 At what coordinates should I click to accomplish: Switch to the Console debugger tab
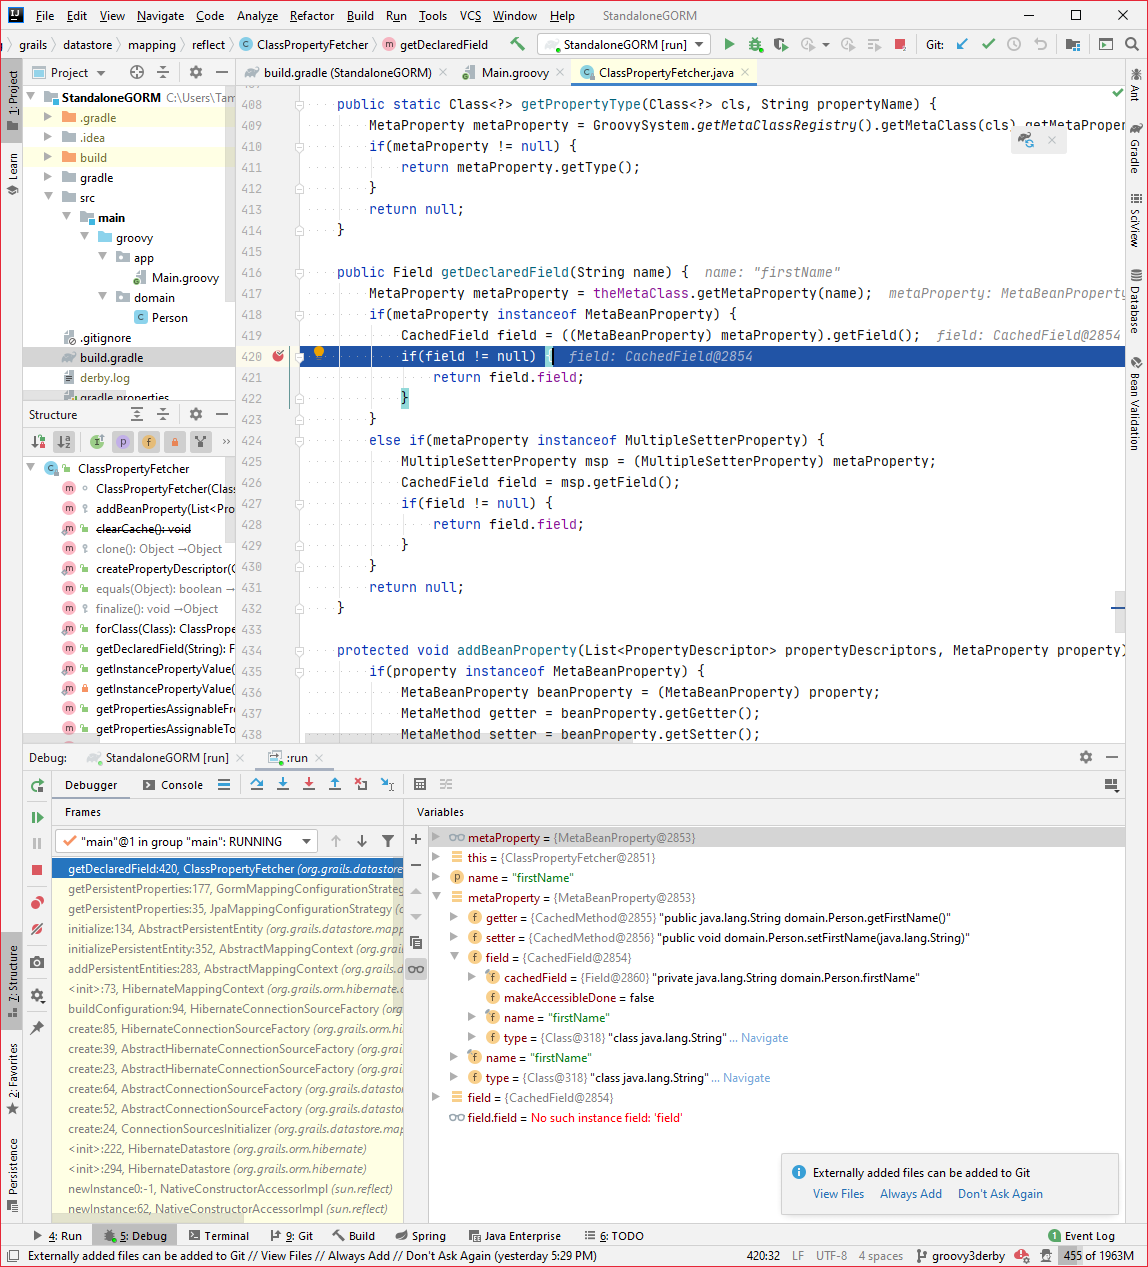point(173,785)
